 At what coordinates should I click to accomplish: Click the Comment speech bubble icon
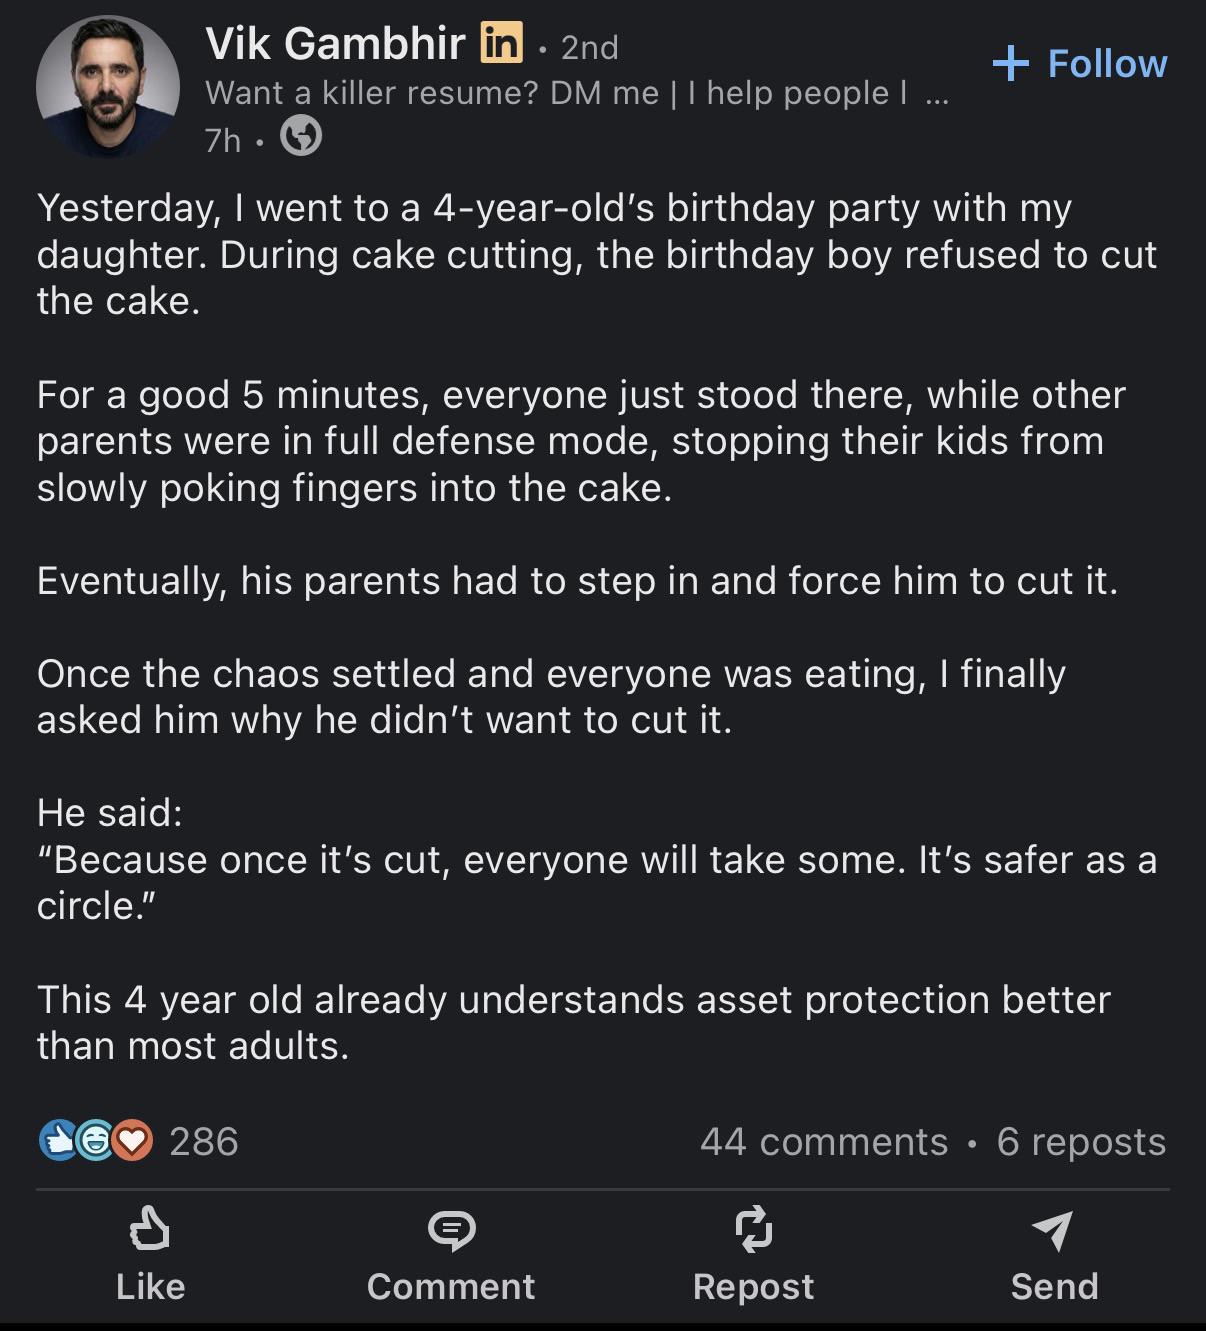[x=451, y=1231]
